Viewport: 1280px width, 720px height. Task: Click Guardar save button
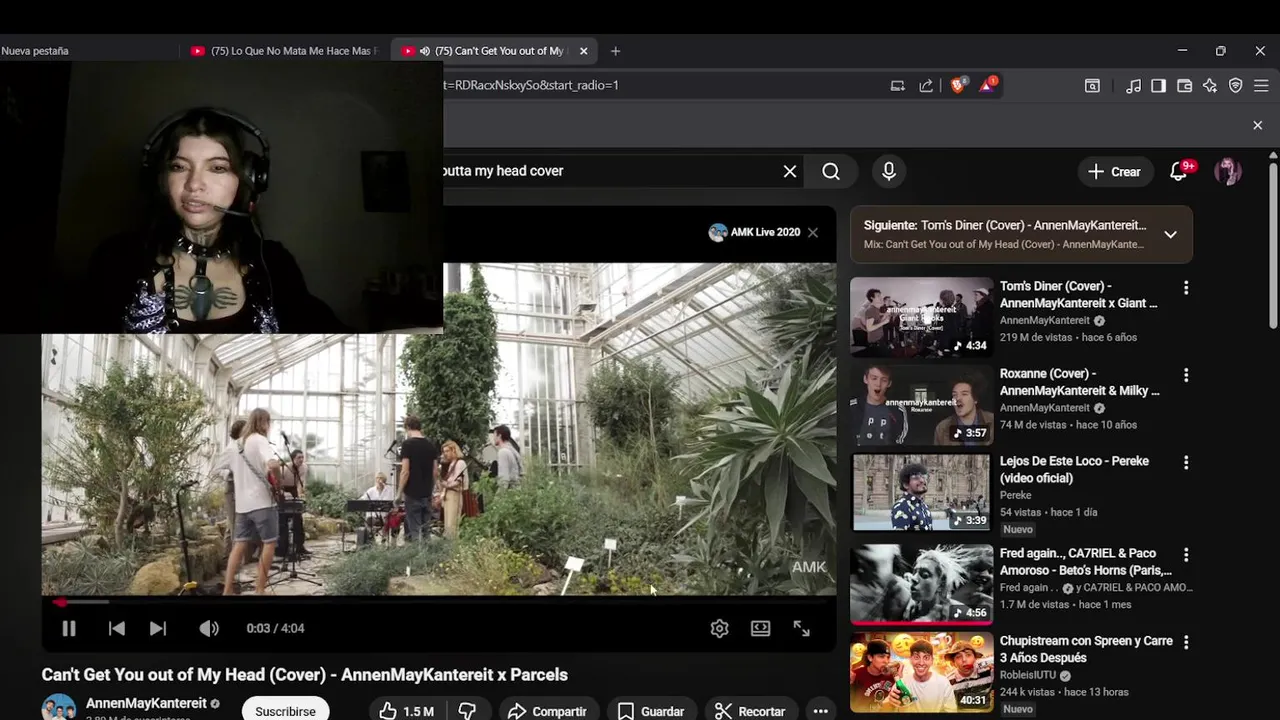pyautogui.click(x=651, y=711)
